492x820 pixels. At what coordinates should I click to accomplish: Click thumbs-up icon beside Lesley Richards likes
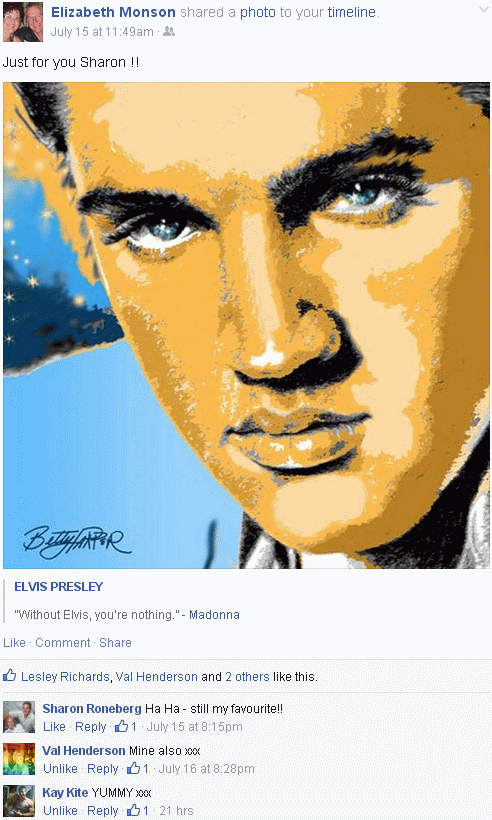coord(9,676)
